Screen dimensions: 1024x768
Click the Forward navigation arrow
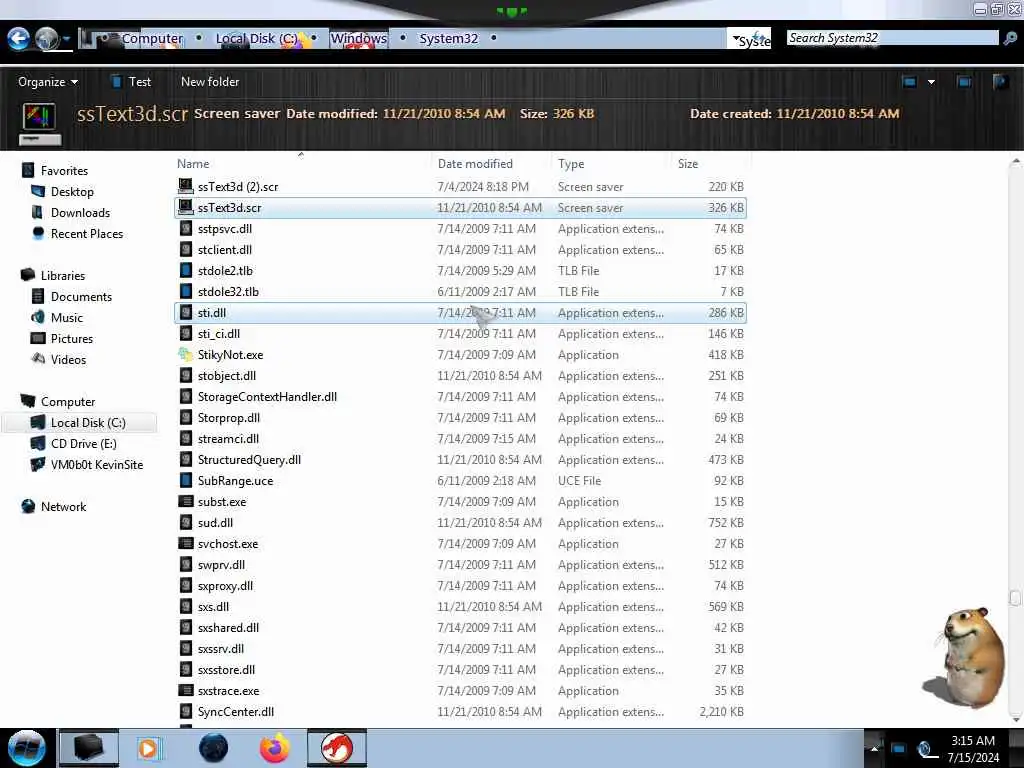pos(46,39)
